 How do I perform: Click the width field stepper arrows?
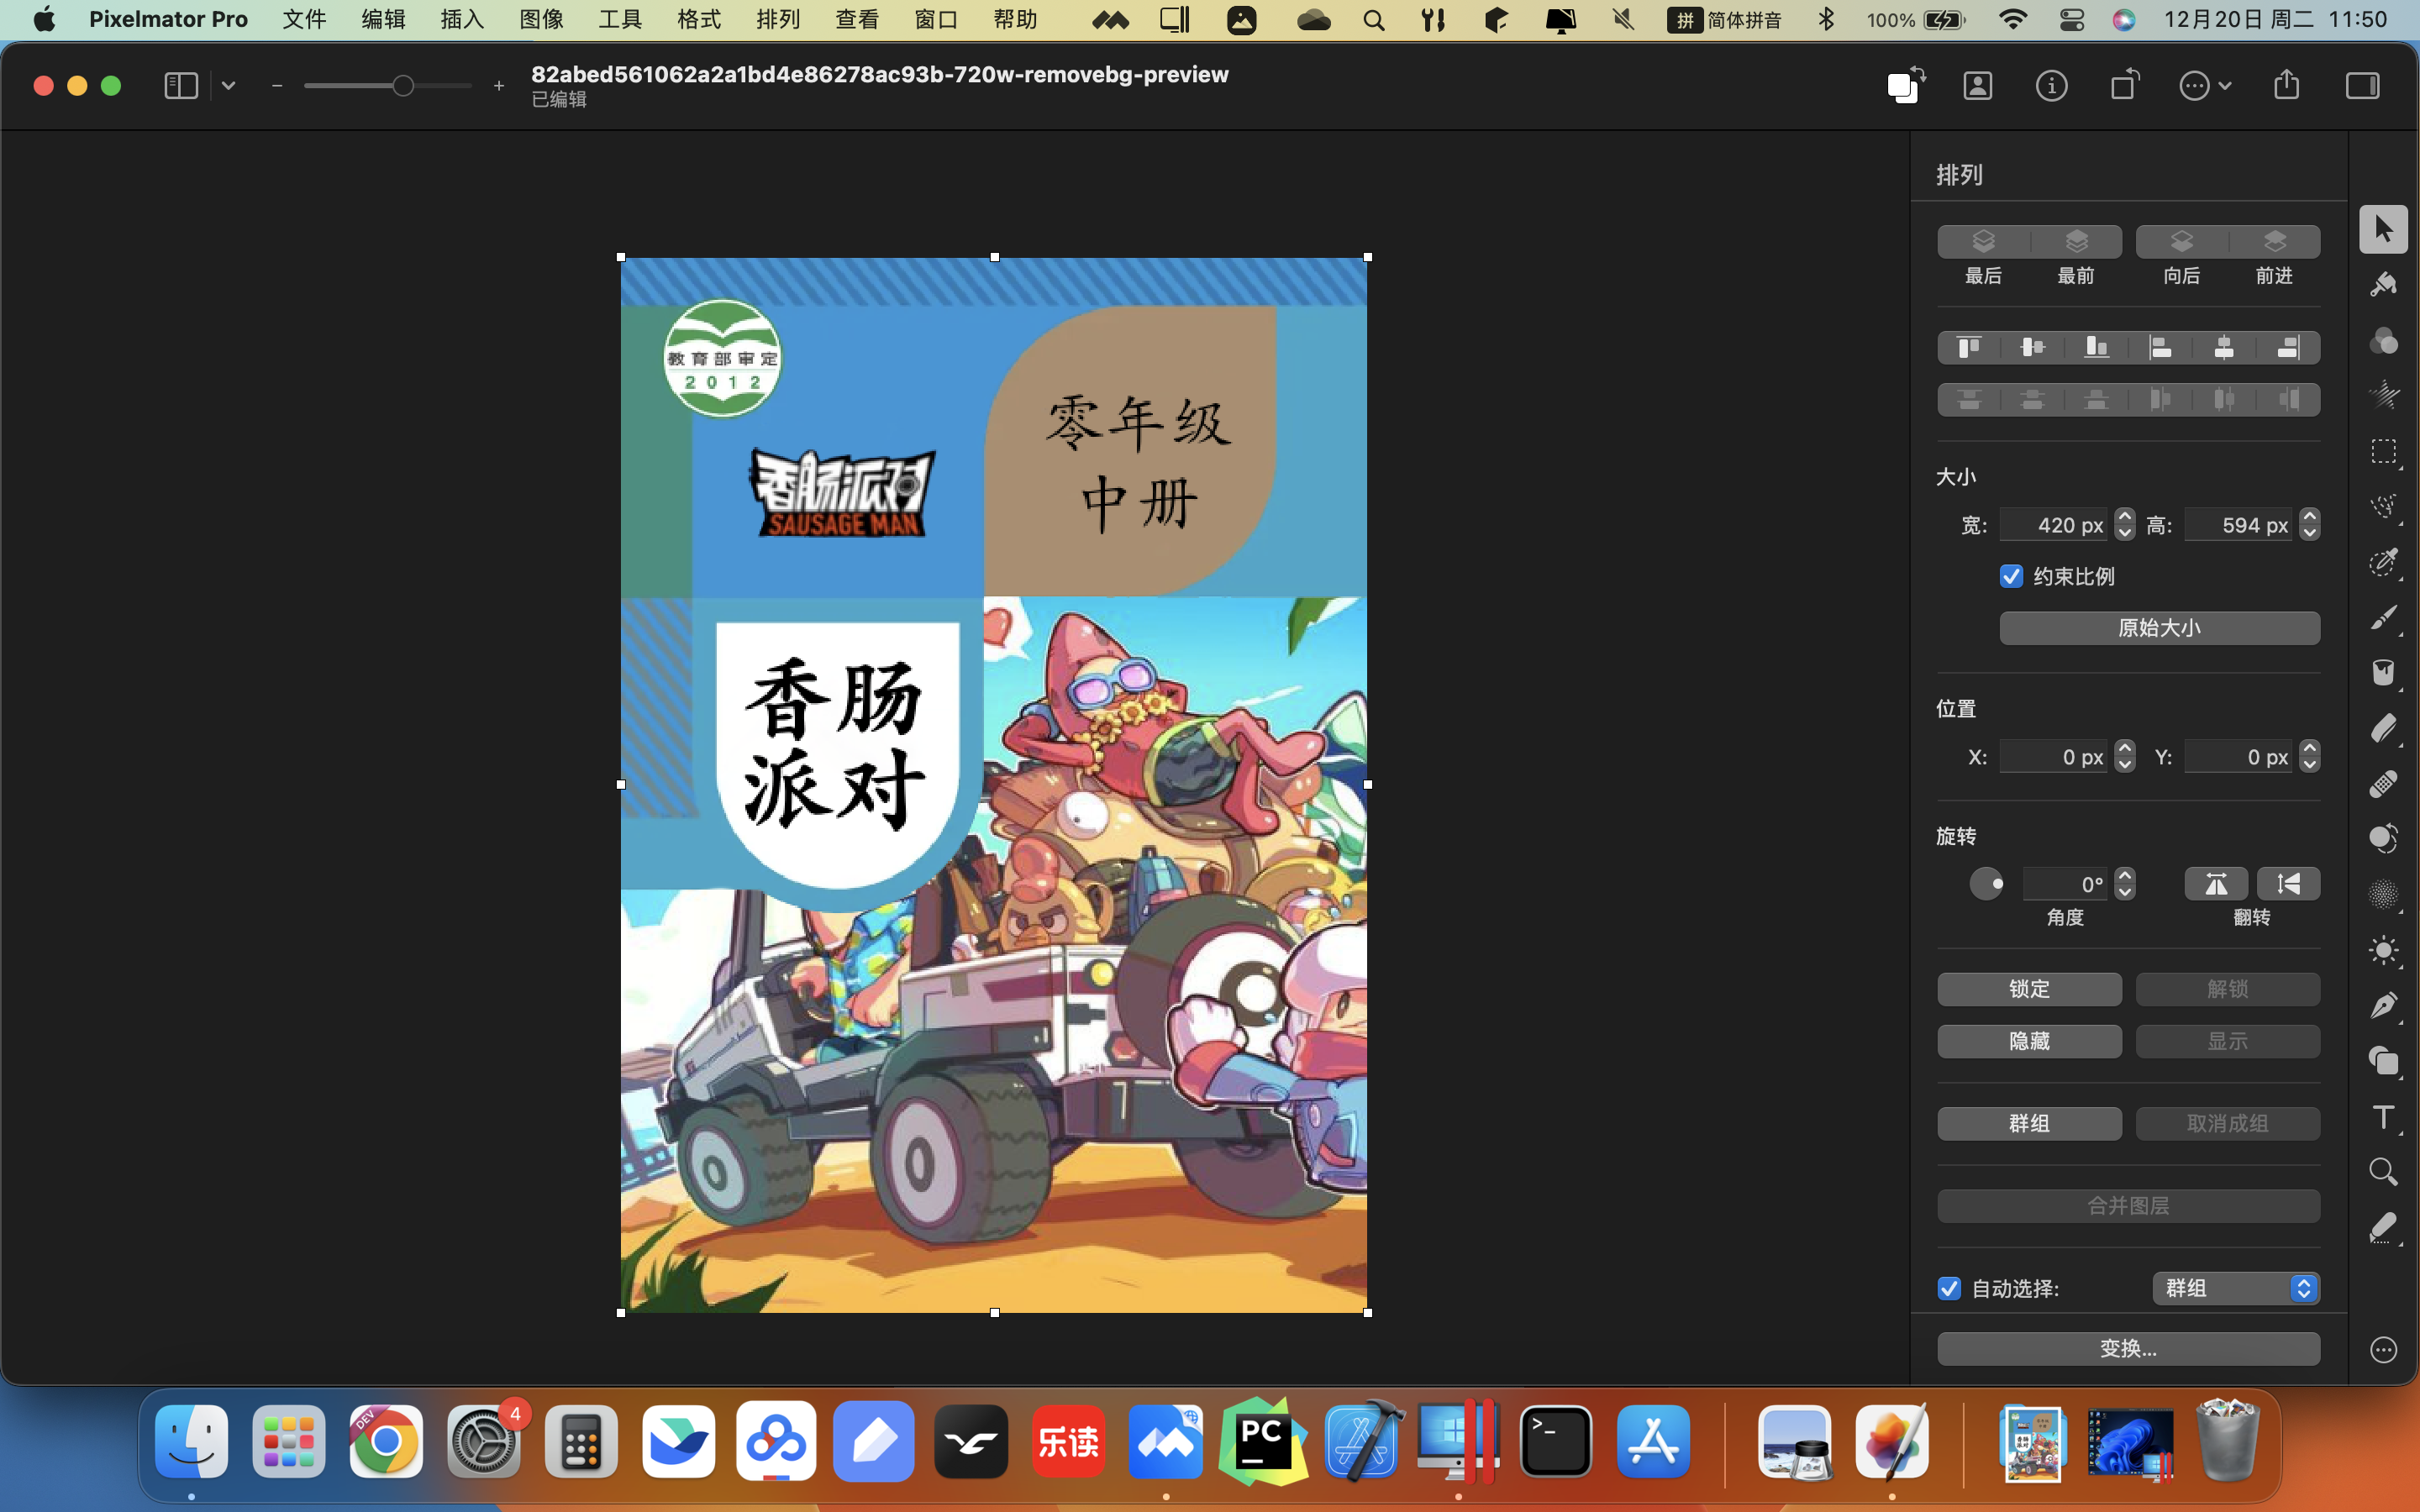(x=2125, y=525)
